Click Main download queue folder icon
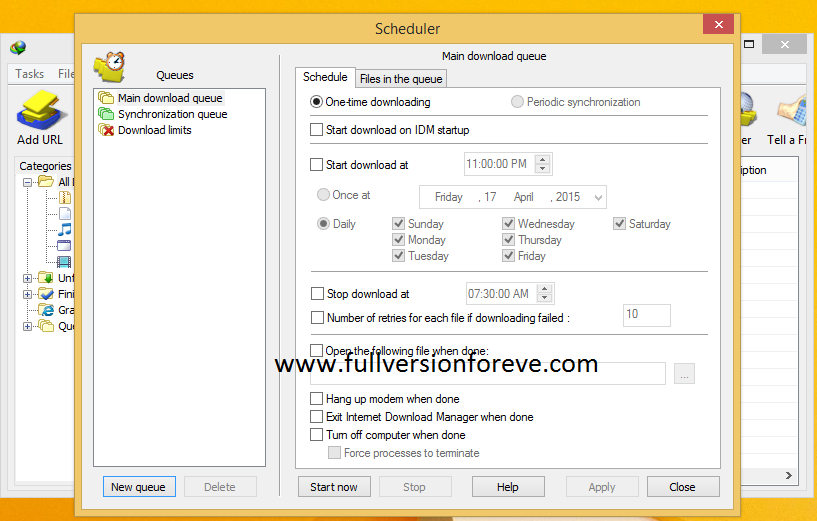Image resolution: width=817 pixels, height=521 pixels. click(106, 98)
